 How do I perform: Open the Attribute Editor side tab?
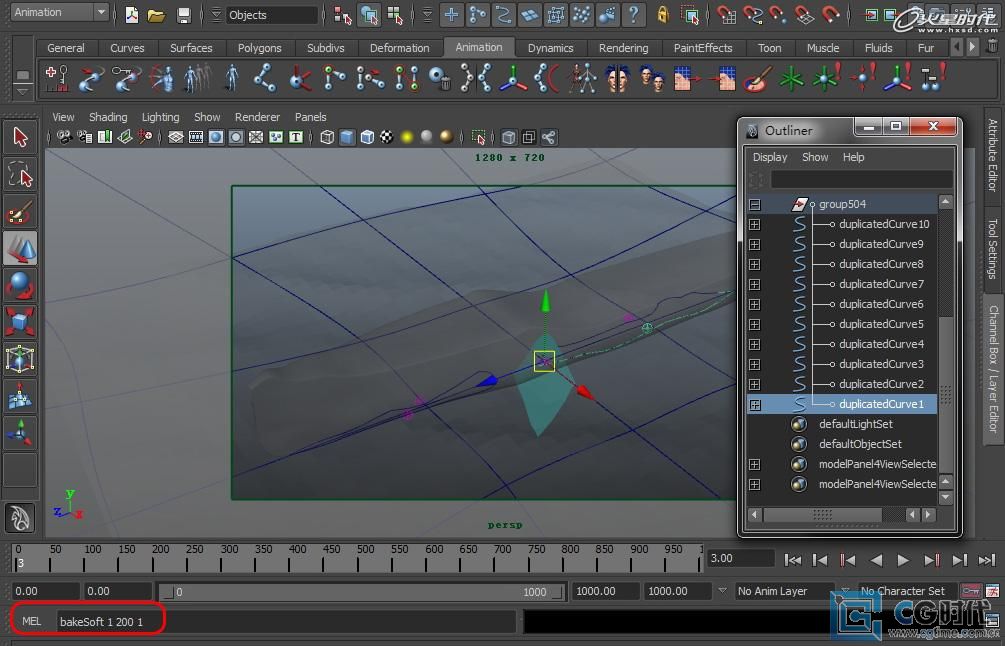(992, 155)
